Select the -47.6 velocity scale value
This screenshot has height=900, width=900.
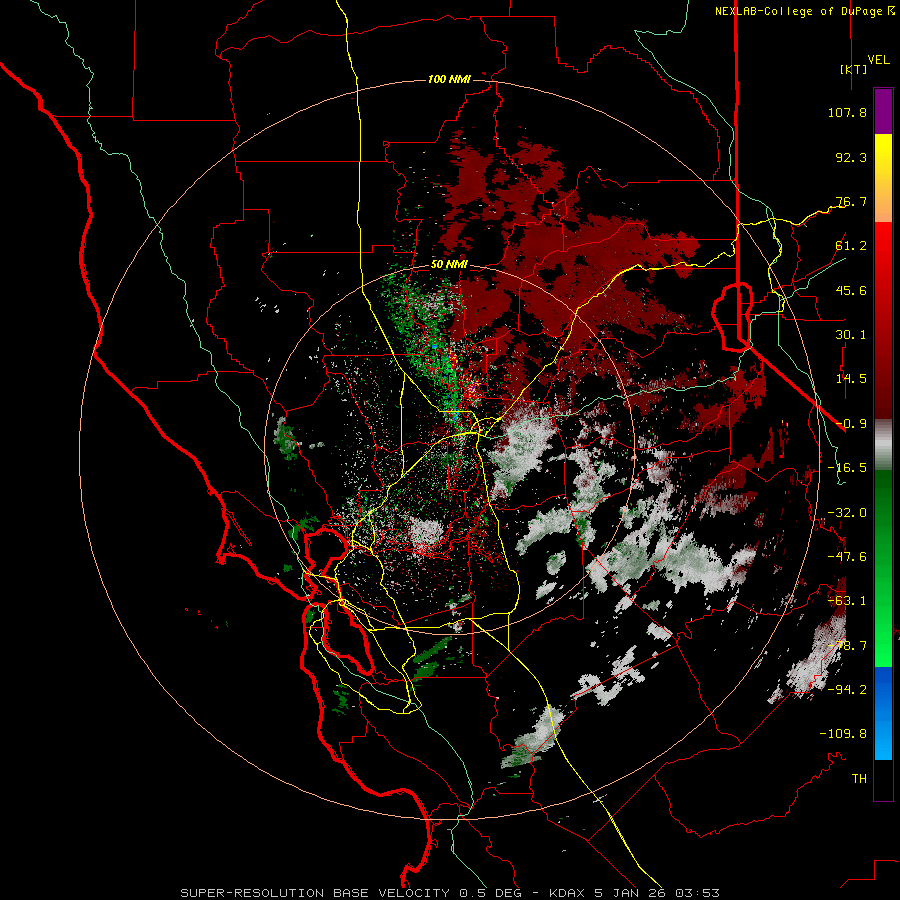click(847, 557)
